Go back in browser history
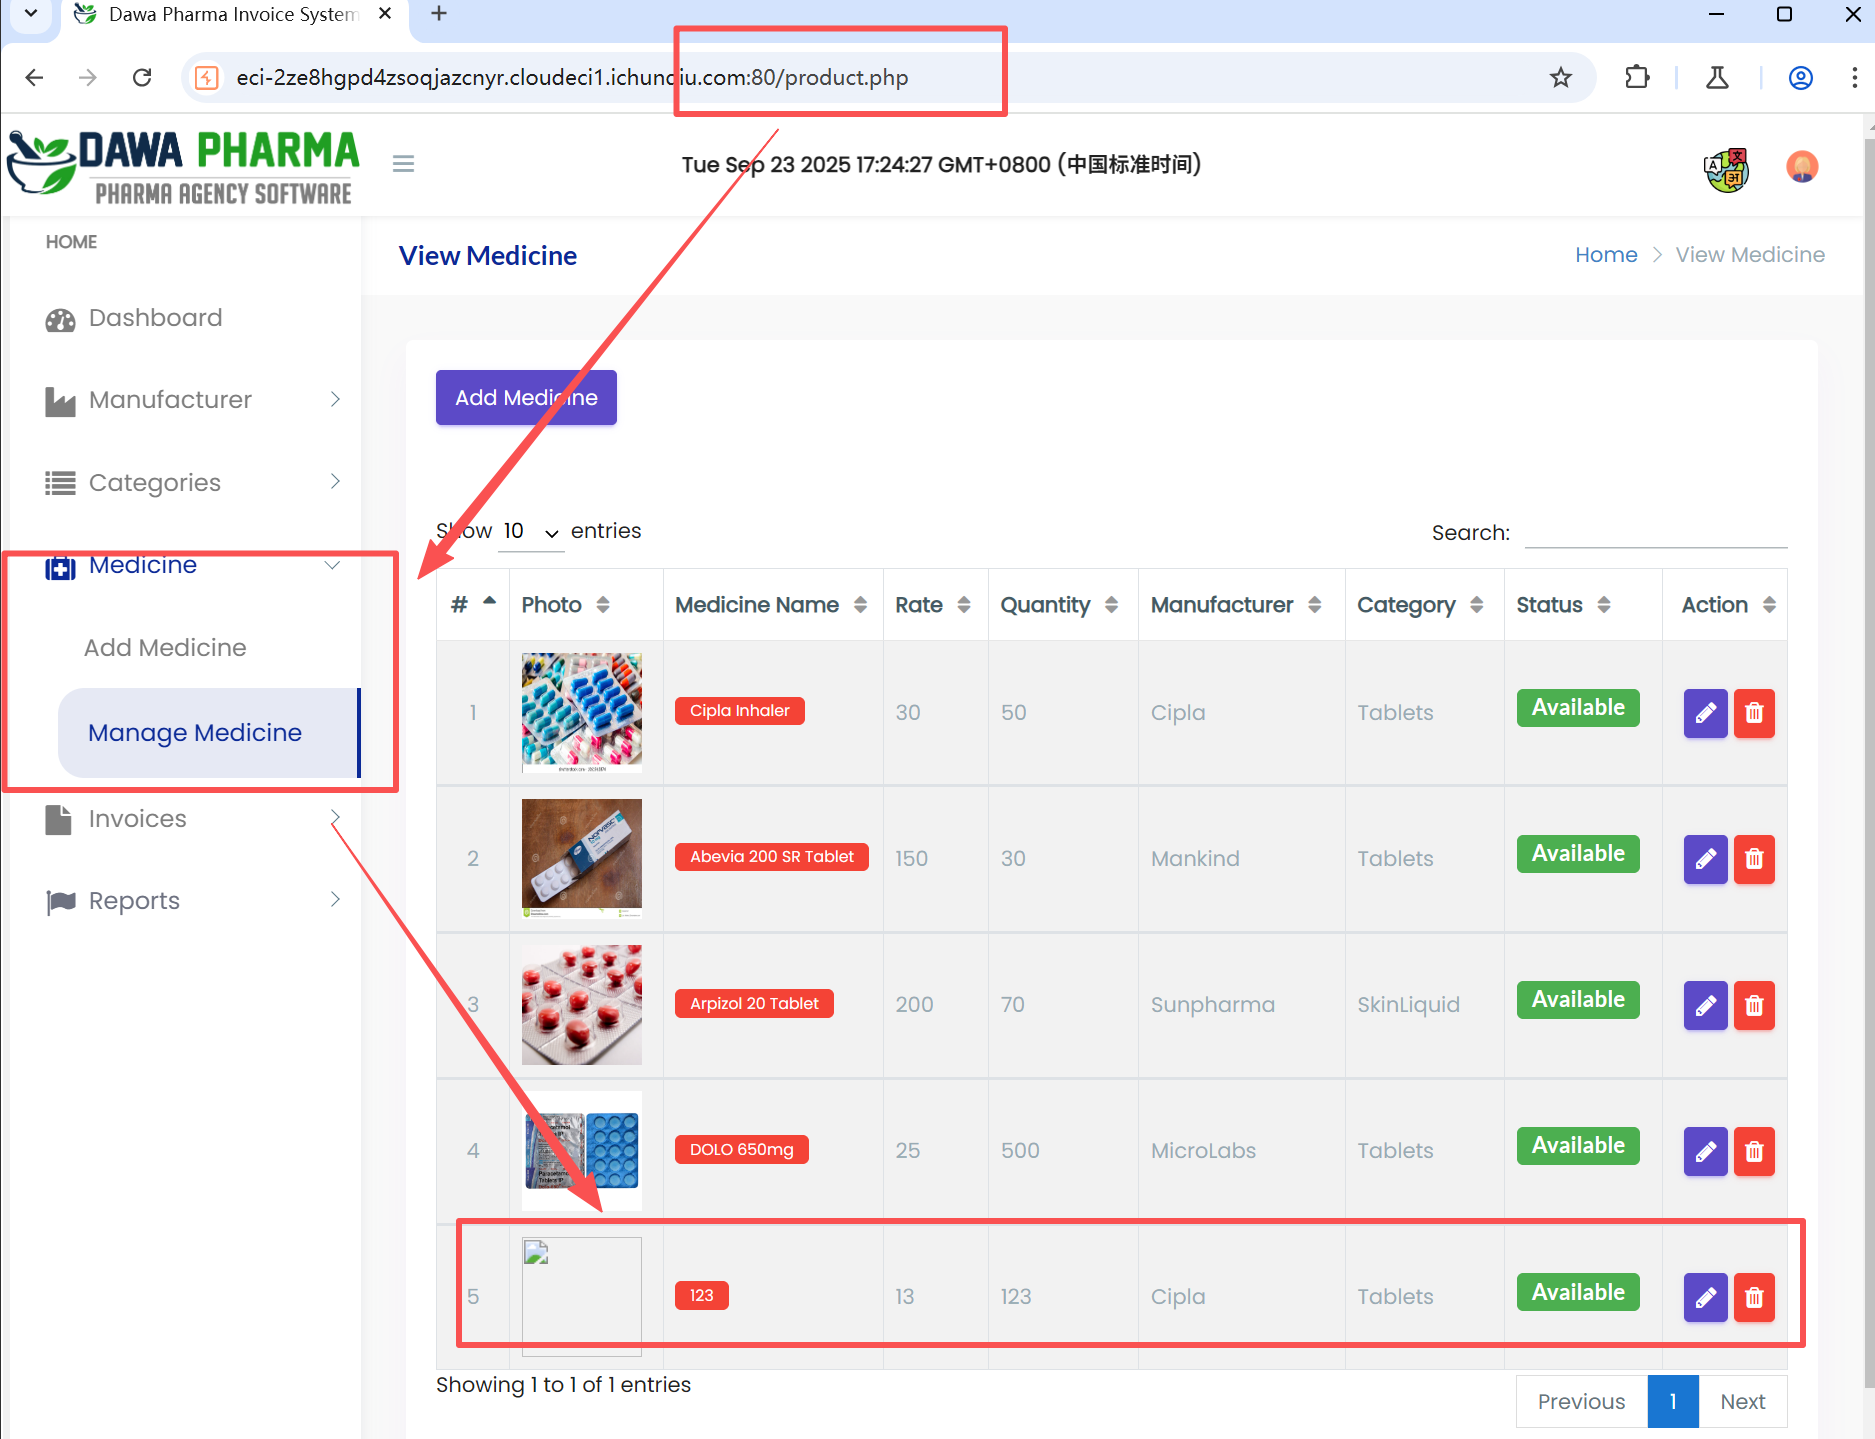This screenshot has height=1439, width=1875. [x=34, y=77]
